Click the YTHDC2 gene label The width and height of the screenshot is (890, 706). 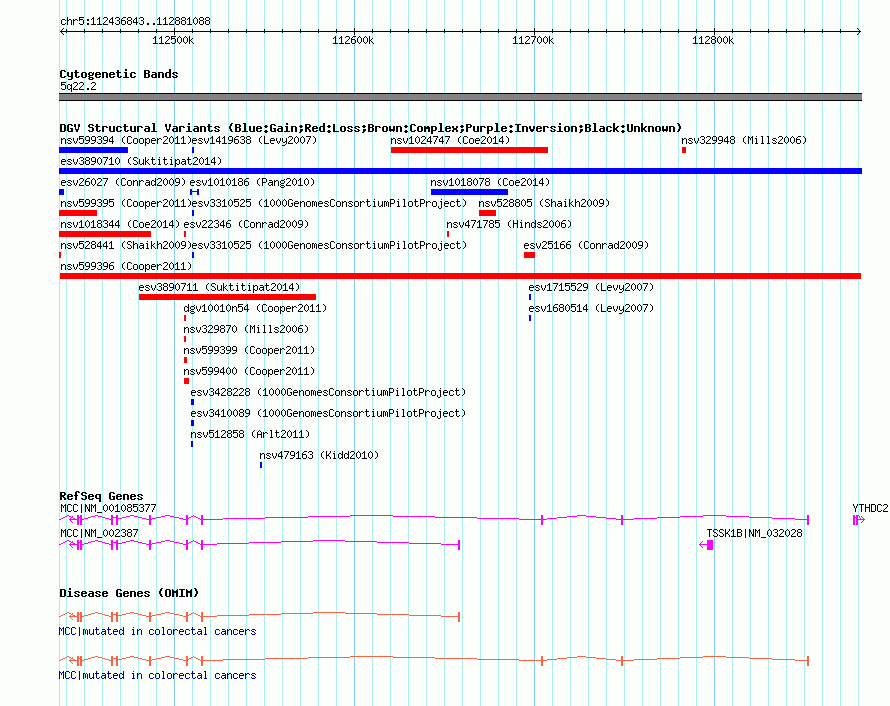pyautogui.click(x=870, y=508)
